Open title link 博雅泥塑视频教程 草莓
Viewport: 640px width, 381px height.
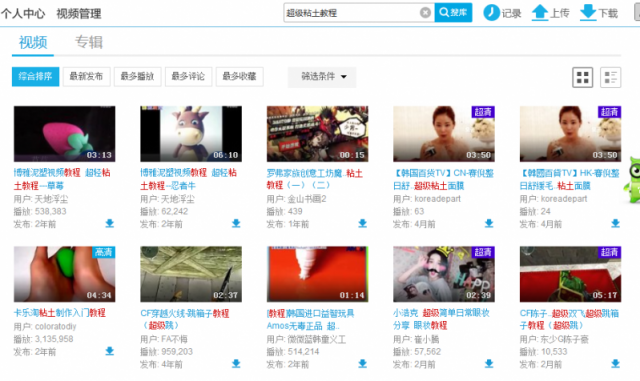(x=62, y=179)
